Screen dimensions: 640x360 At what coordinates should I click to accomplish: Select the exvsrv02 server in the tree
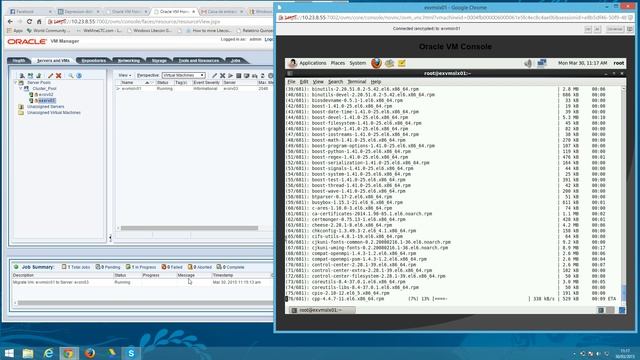tap(46, 94)
